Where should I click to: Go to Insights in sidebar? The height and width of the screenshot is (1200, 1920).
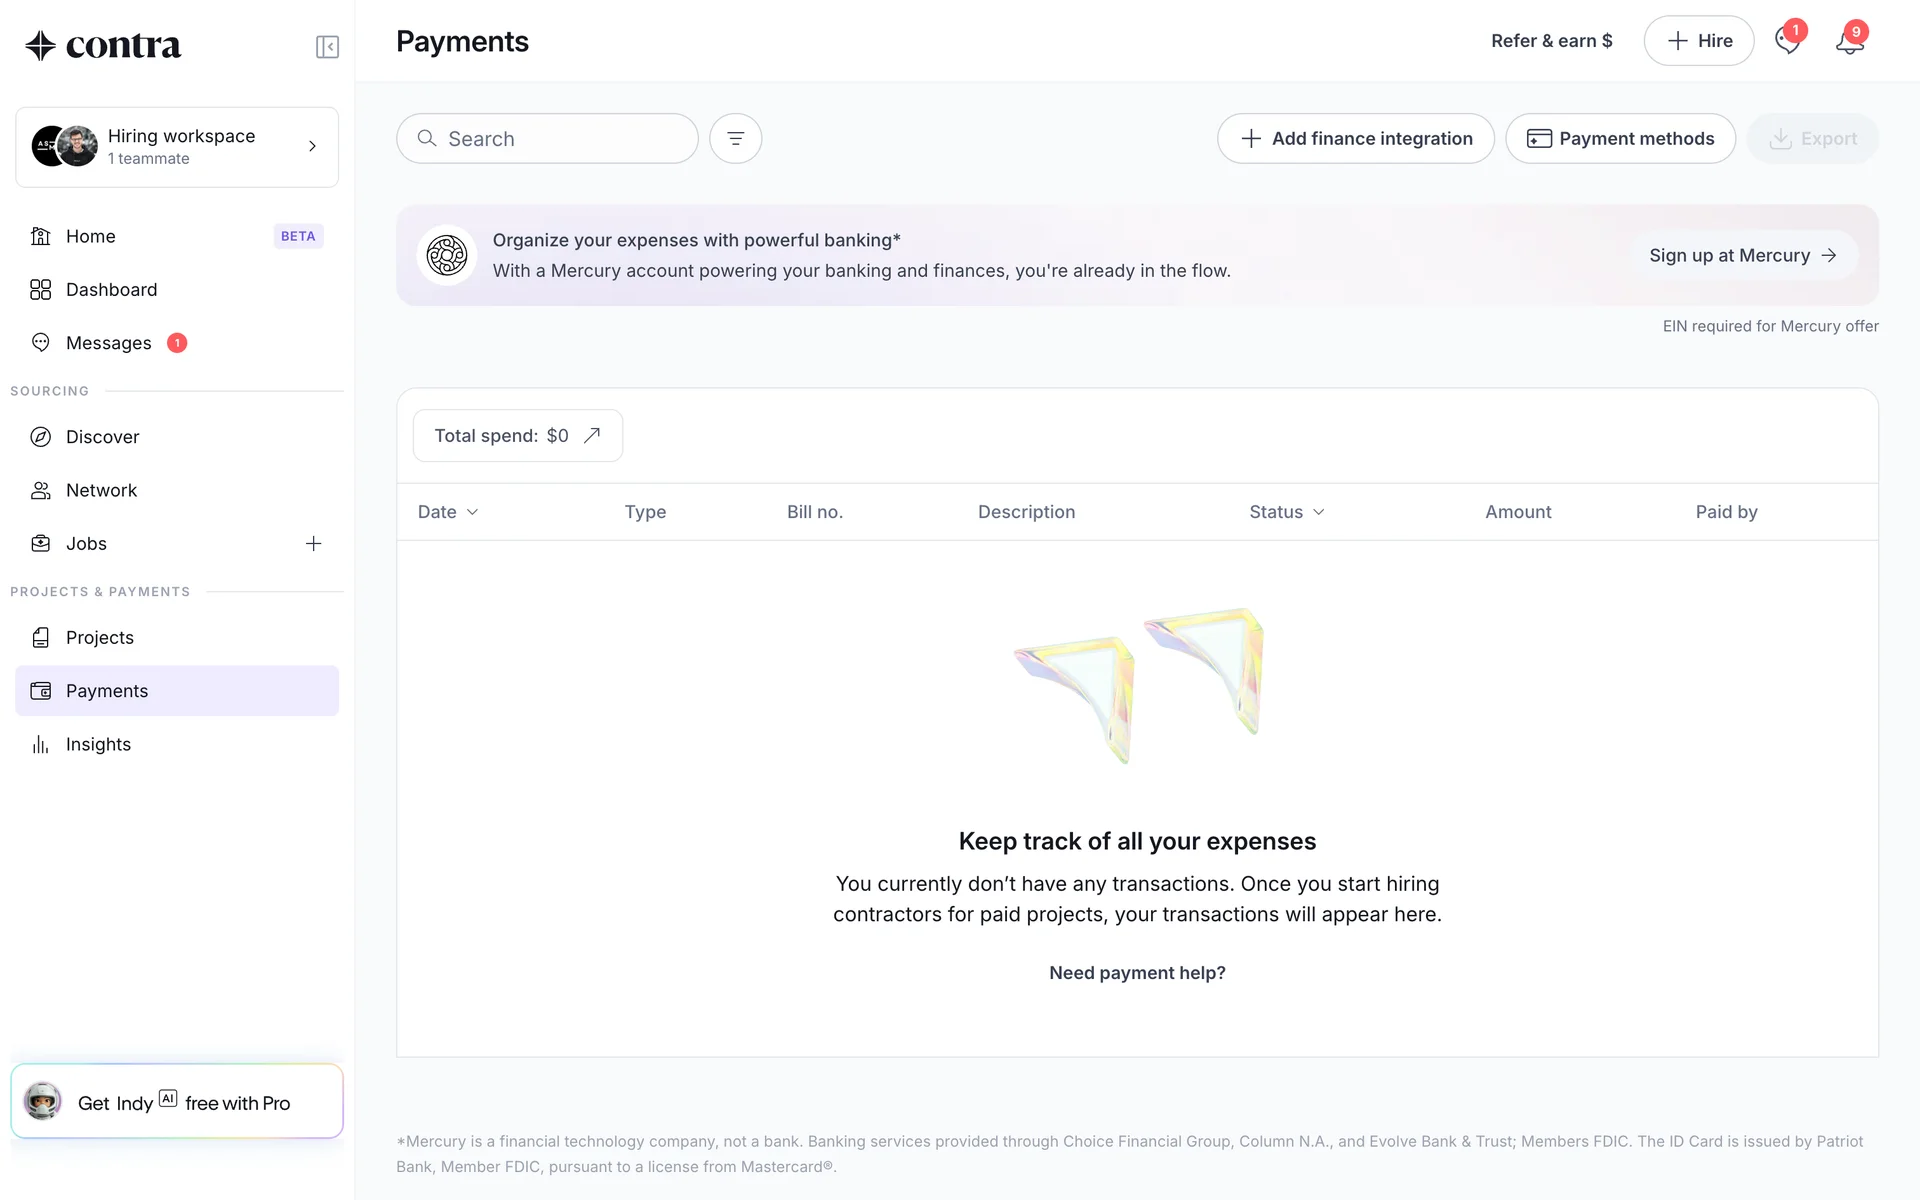(x=98, y=745)
